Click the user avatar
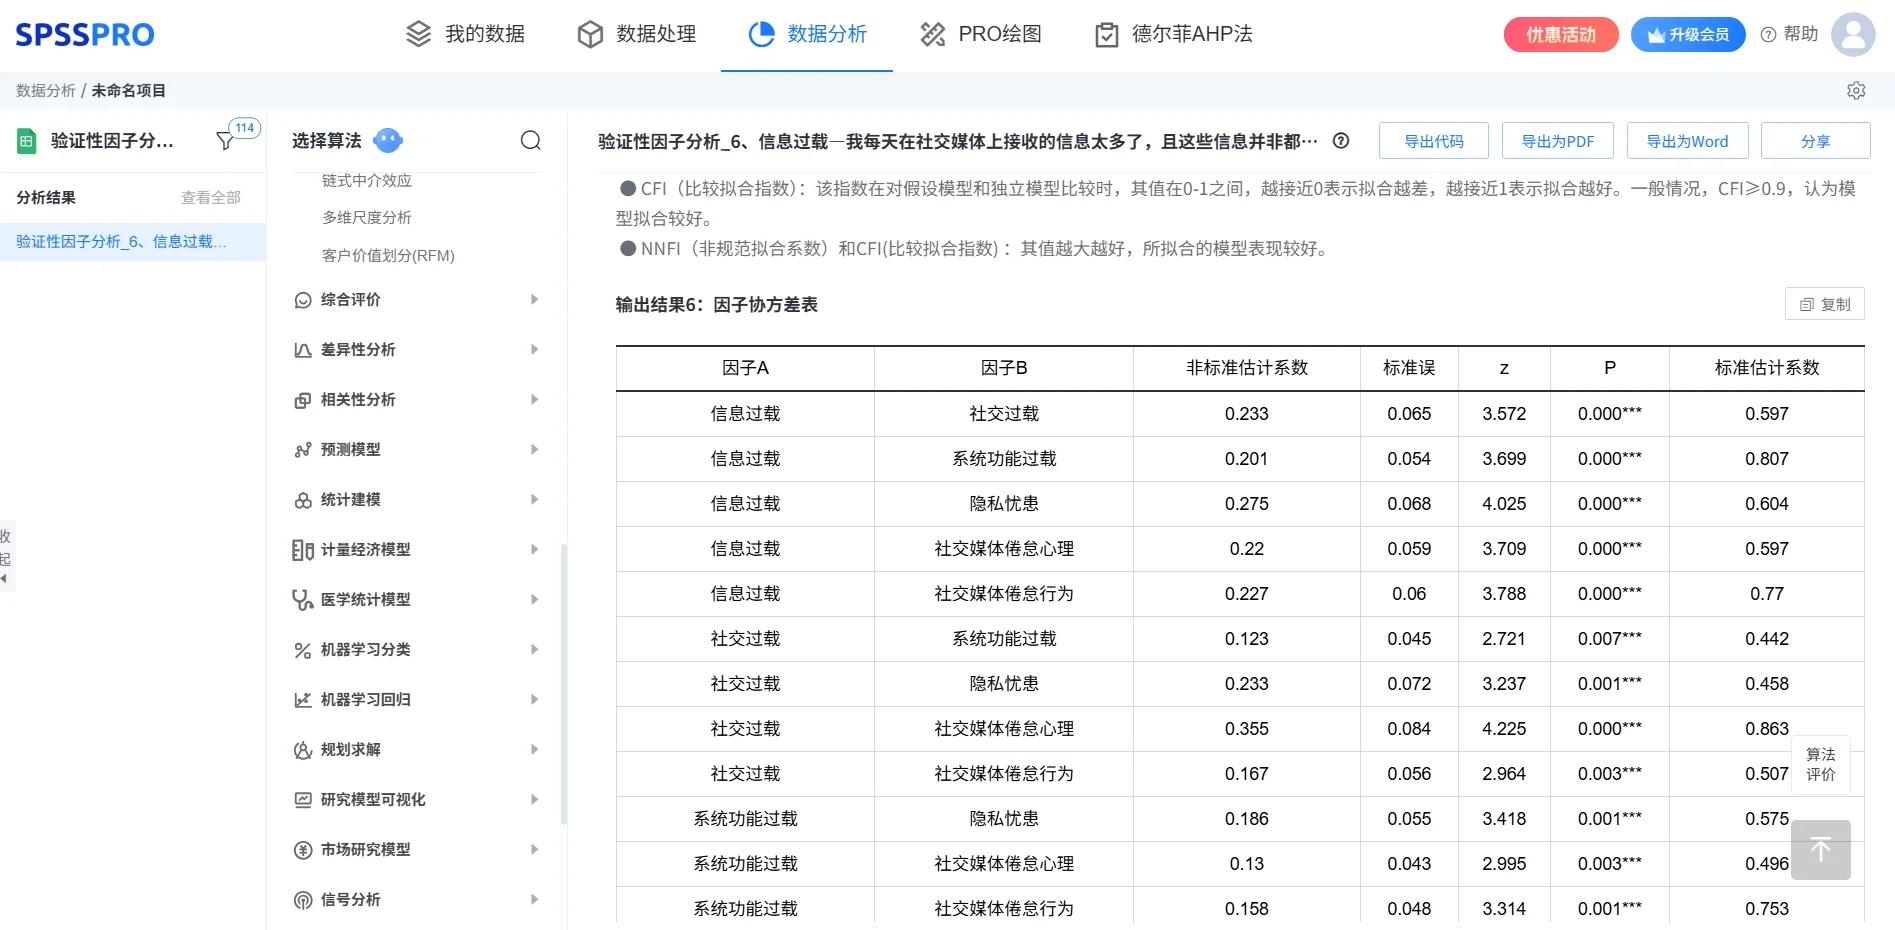This screenshot has height=930, width=1895. pyautogui.click(x=1853, y=33)
